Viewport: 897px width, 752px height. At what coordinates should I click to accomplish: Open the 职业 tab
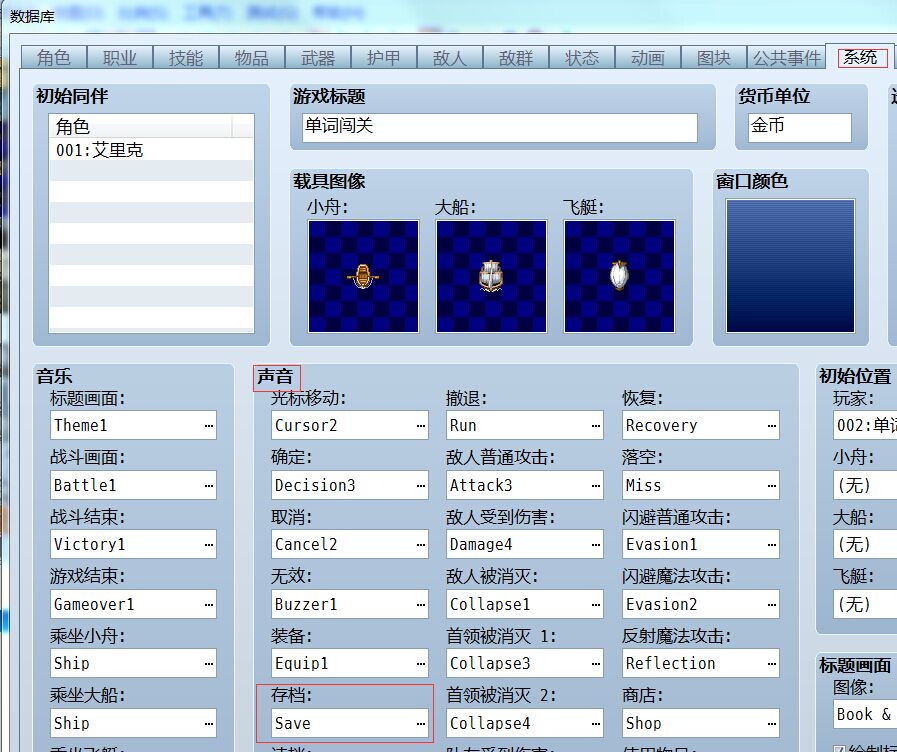120,58
